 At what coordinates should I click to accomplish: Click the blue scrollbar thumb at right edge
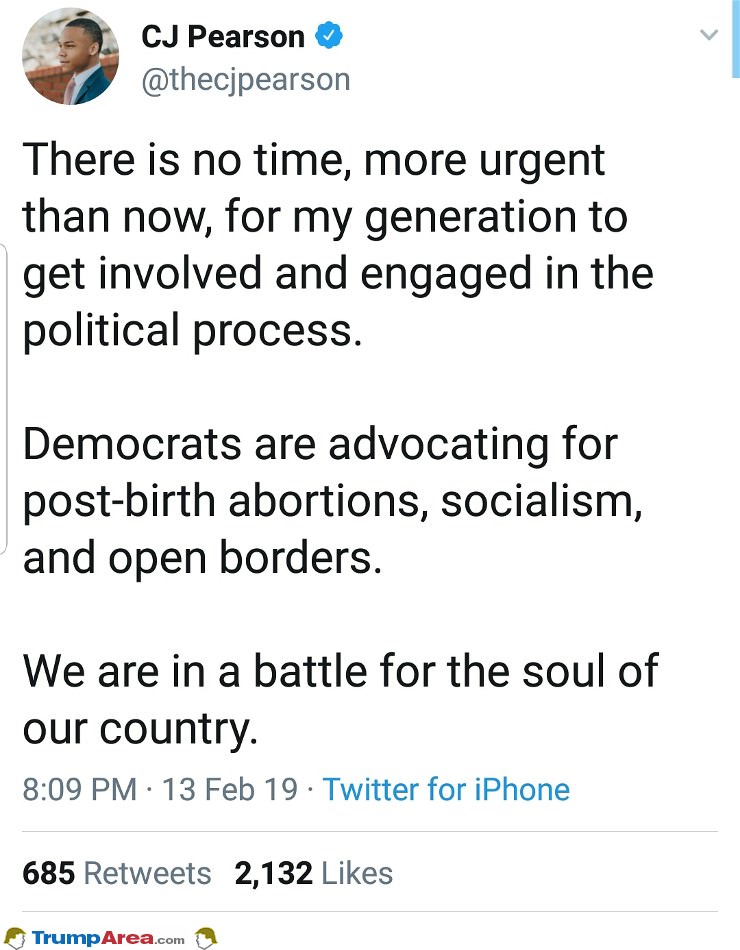coord(735,39)
